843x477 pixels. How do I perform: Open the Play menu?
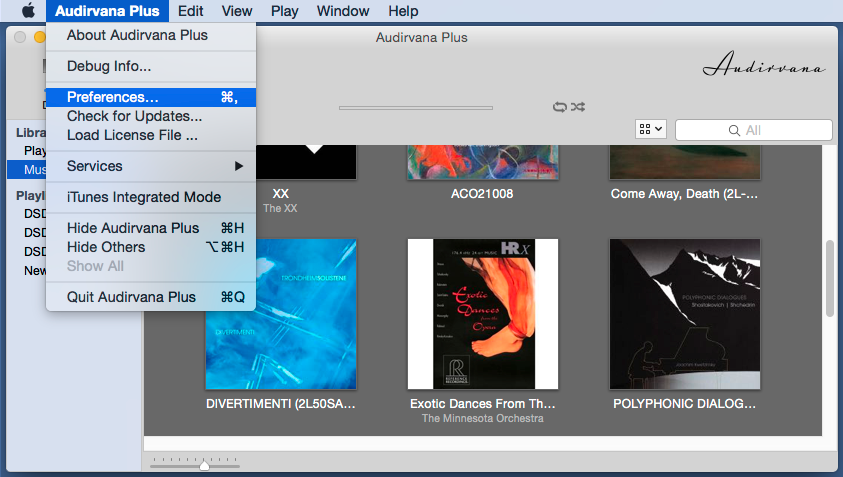[x=284, y=11]
